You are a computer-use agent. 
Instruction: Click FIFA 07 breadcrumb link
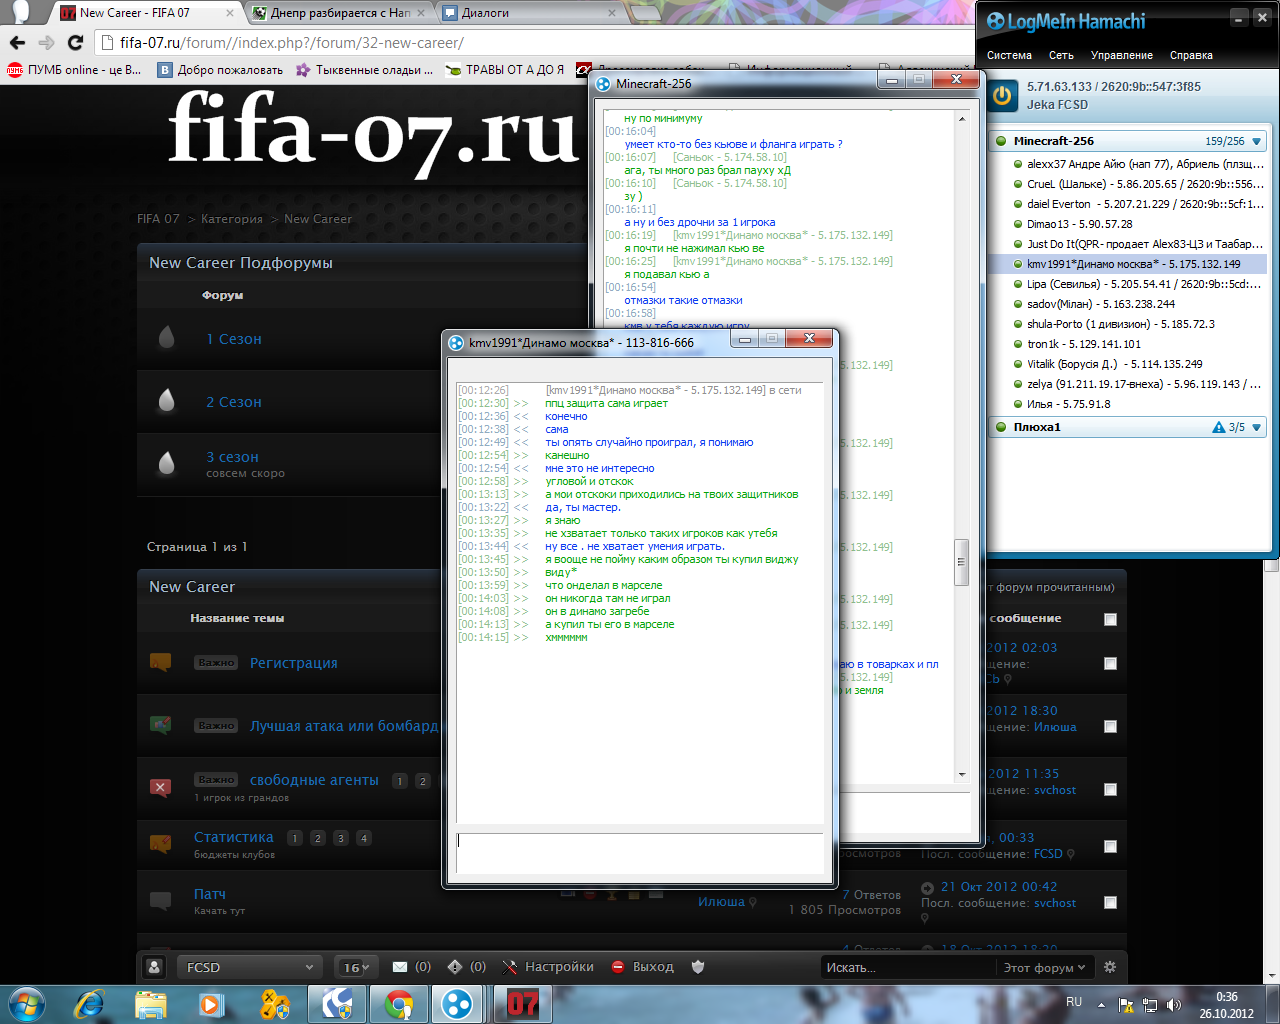coord(158,219)
